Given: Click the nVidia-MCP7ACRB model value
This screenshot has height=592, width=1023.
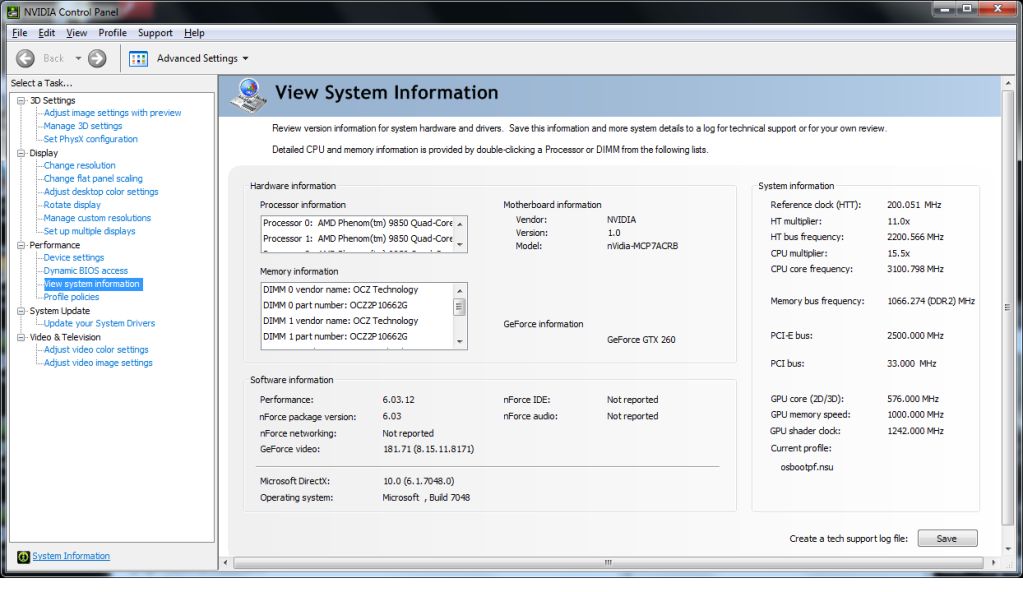Looking at the screenshot, I should 642,246.
